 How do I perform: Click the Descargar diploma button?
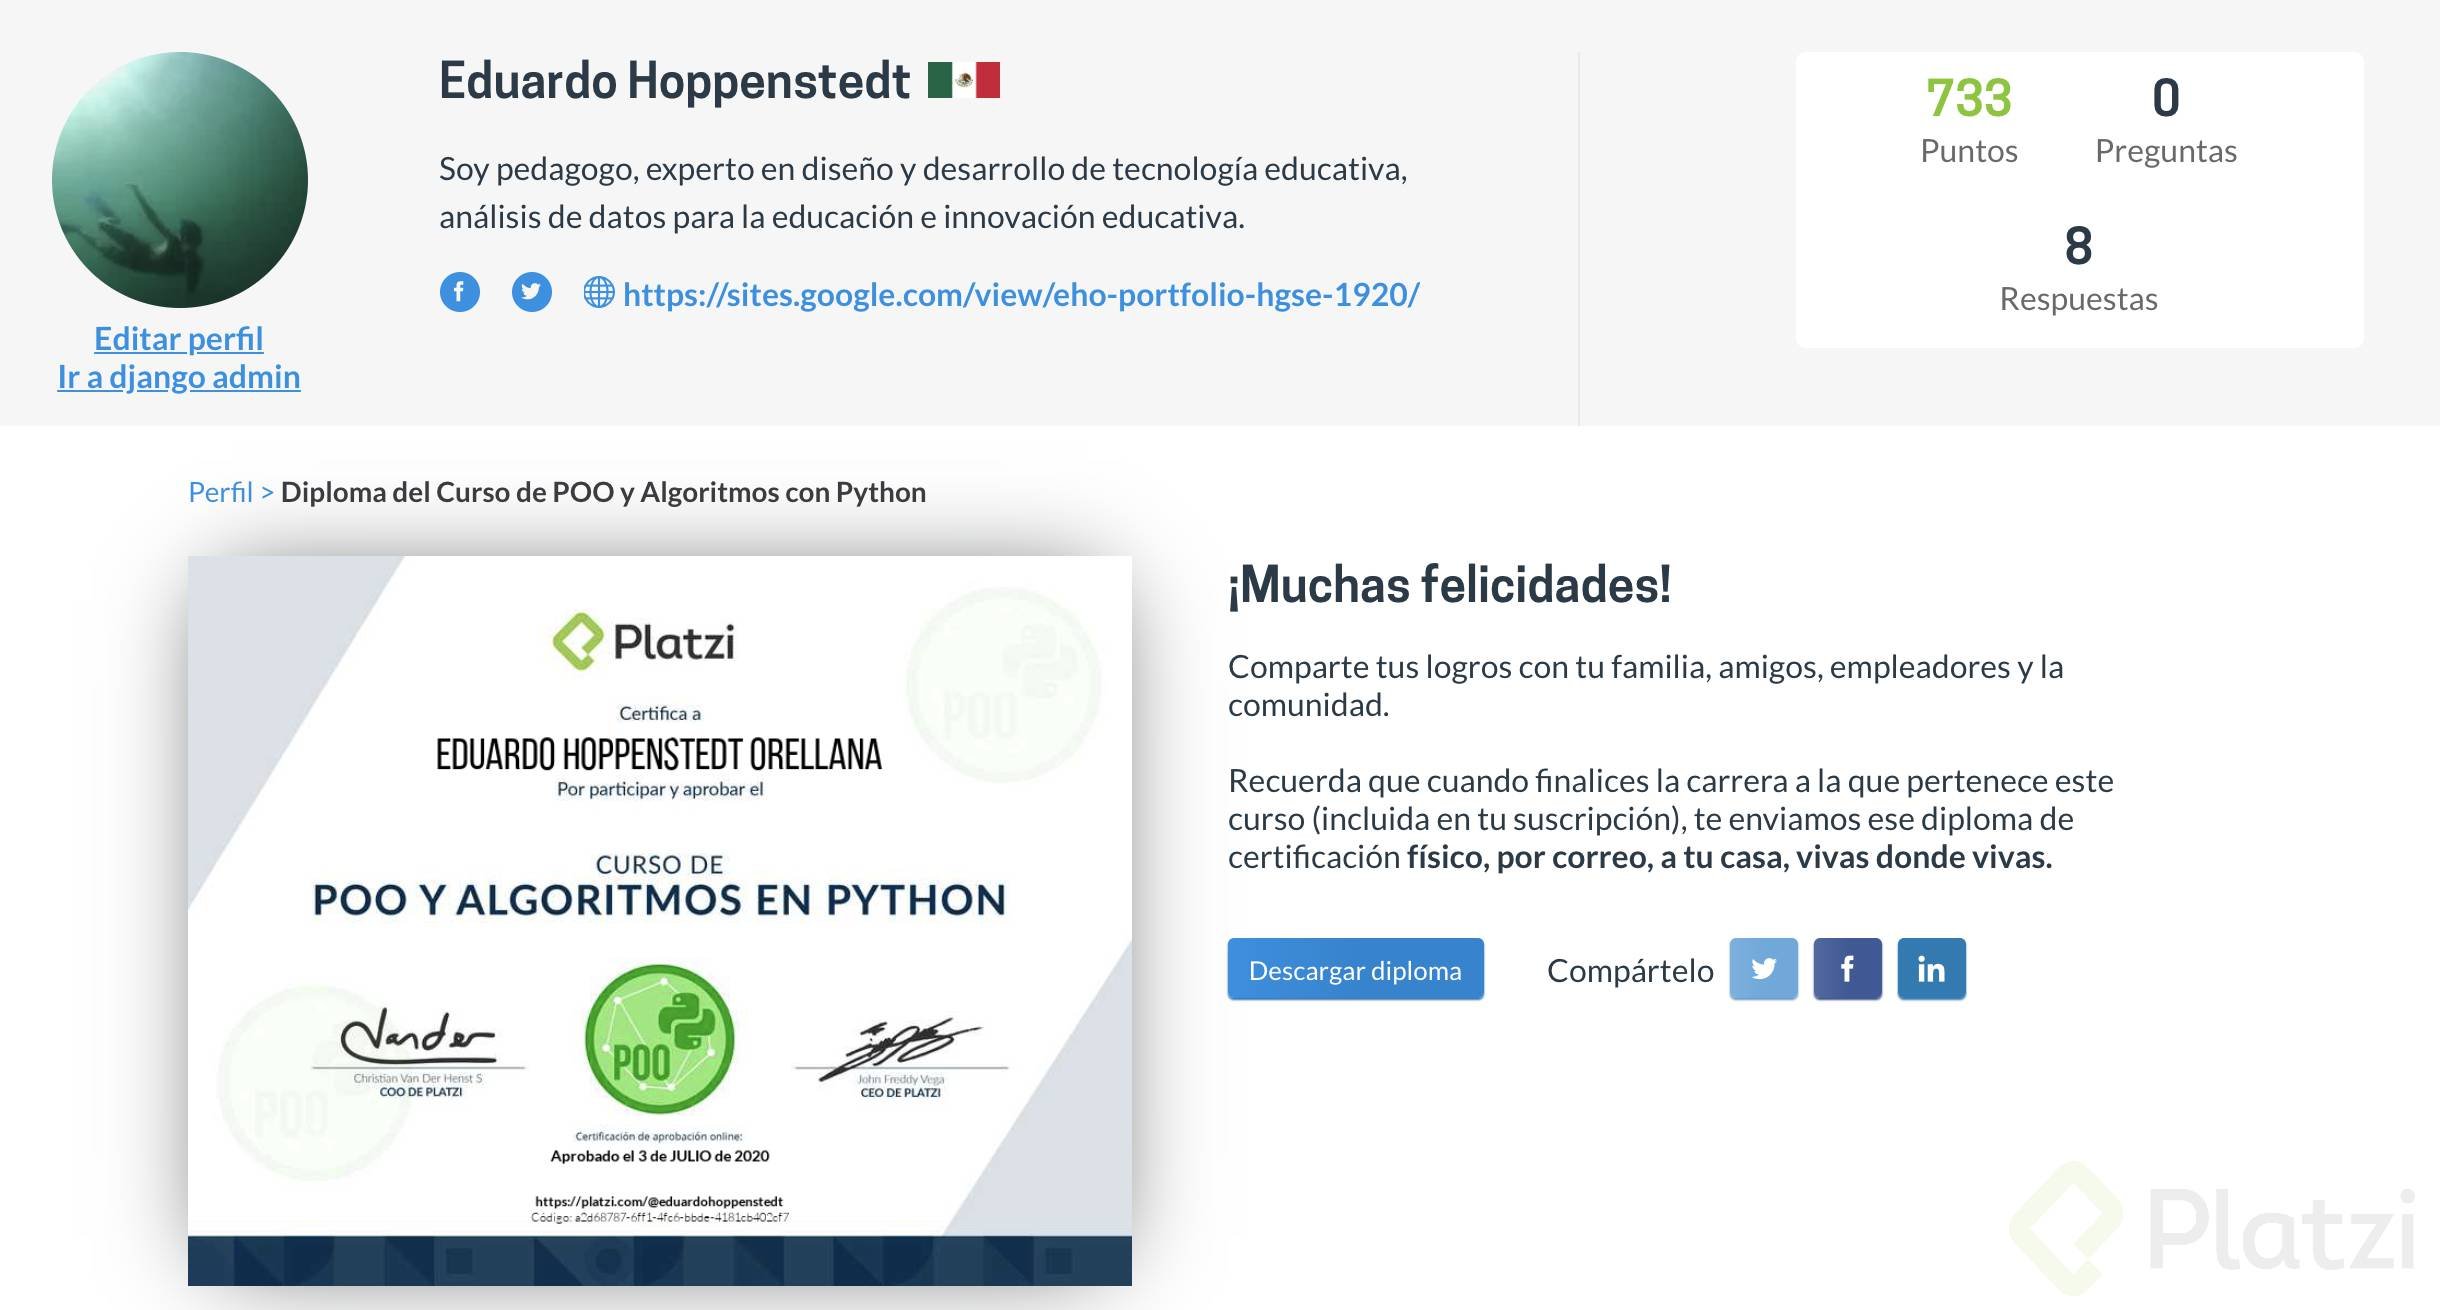pos(1356,969)
